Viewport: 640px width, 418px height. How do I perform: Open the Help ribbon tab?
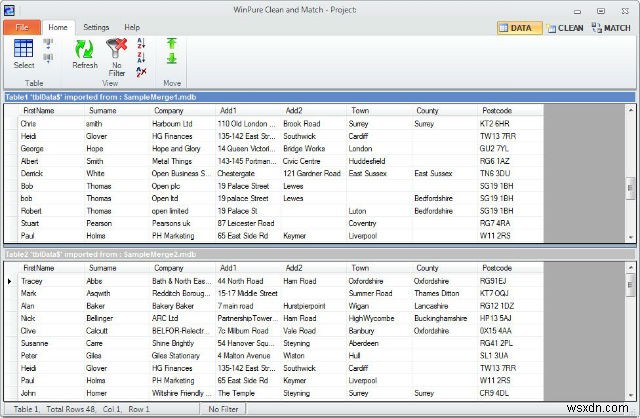(x=132, y=27)
